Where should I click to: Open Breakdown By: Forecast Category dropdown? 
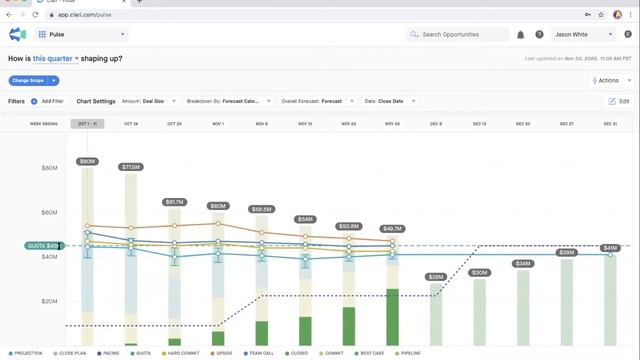pos(229,101)
